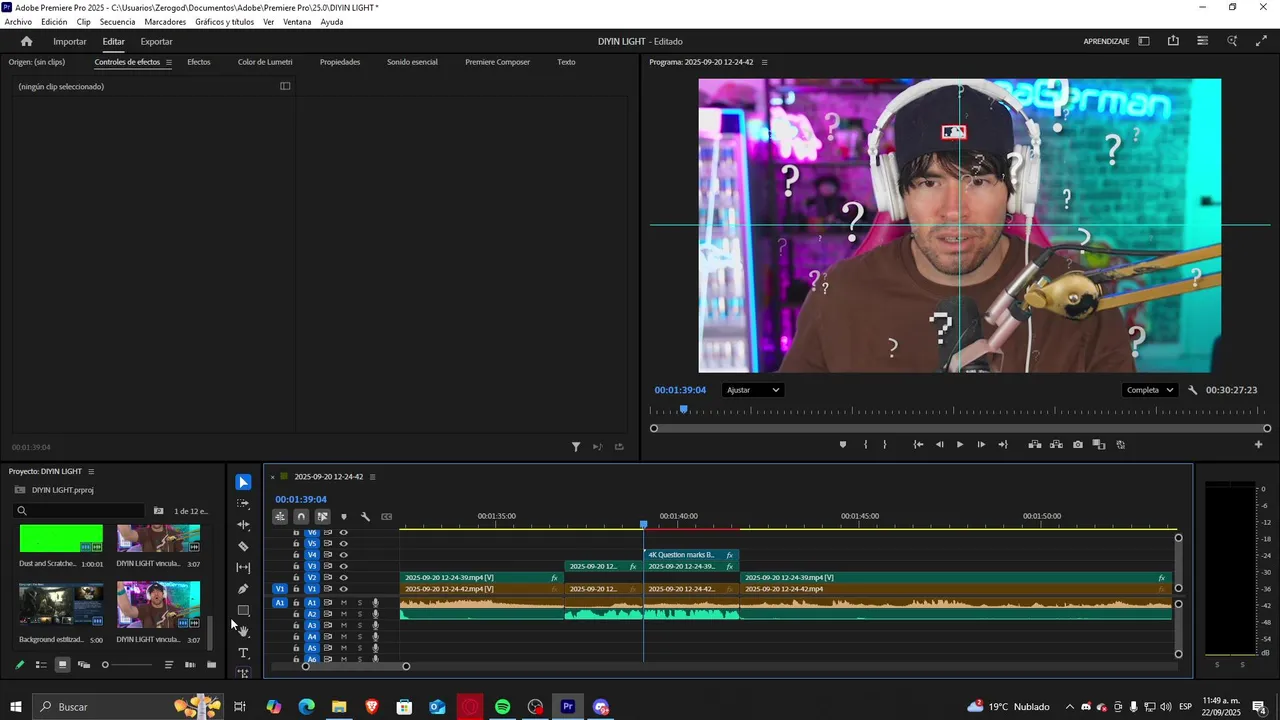1280x720 pixels.
Task: Open Program monitor button editor plus
Action: click(1258, 445)
